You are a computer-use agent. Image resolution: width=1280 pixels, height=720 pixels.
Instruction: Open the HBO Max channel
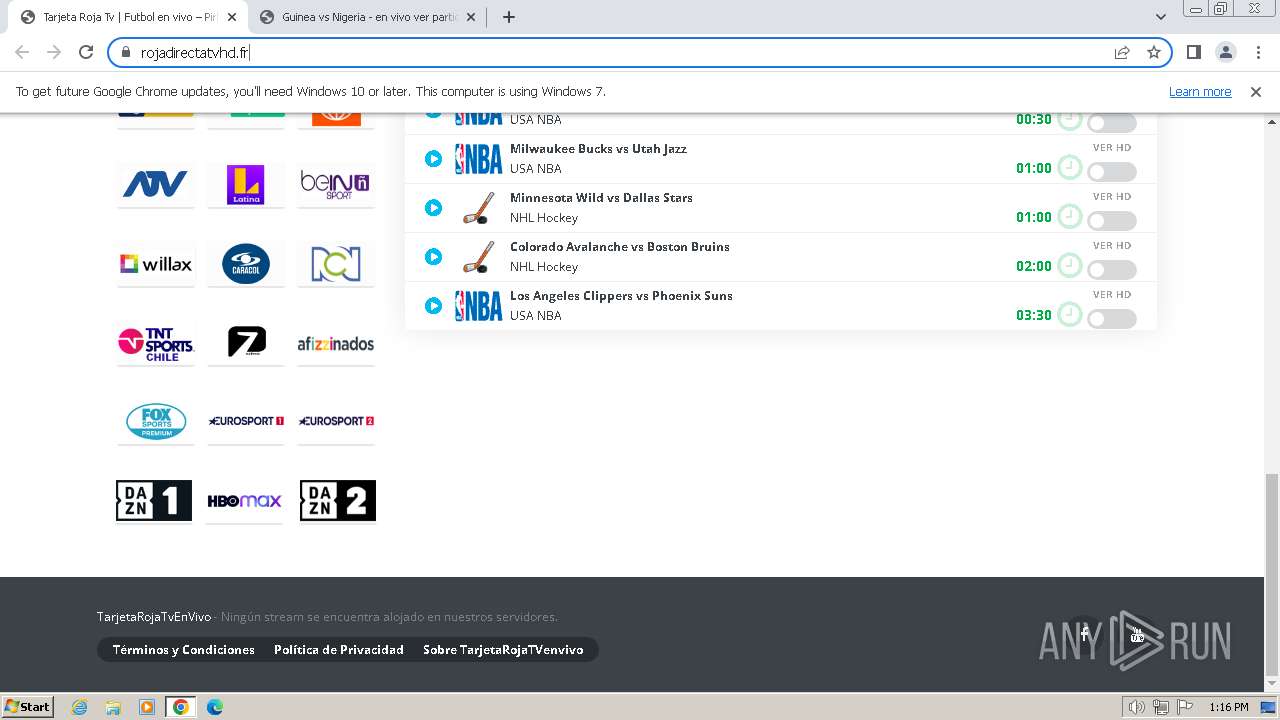246,501
